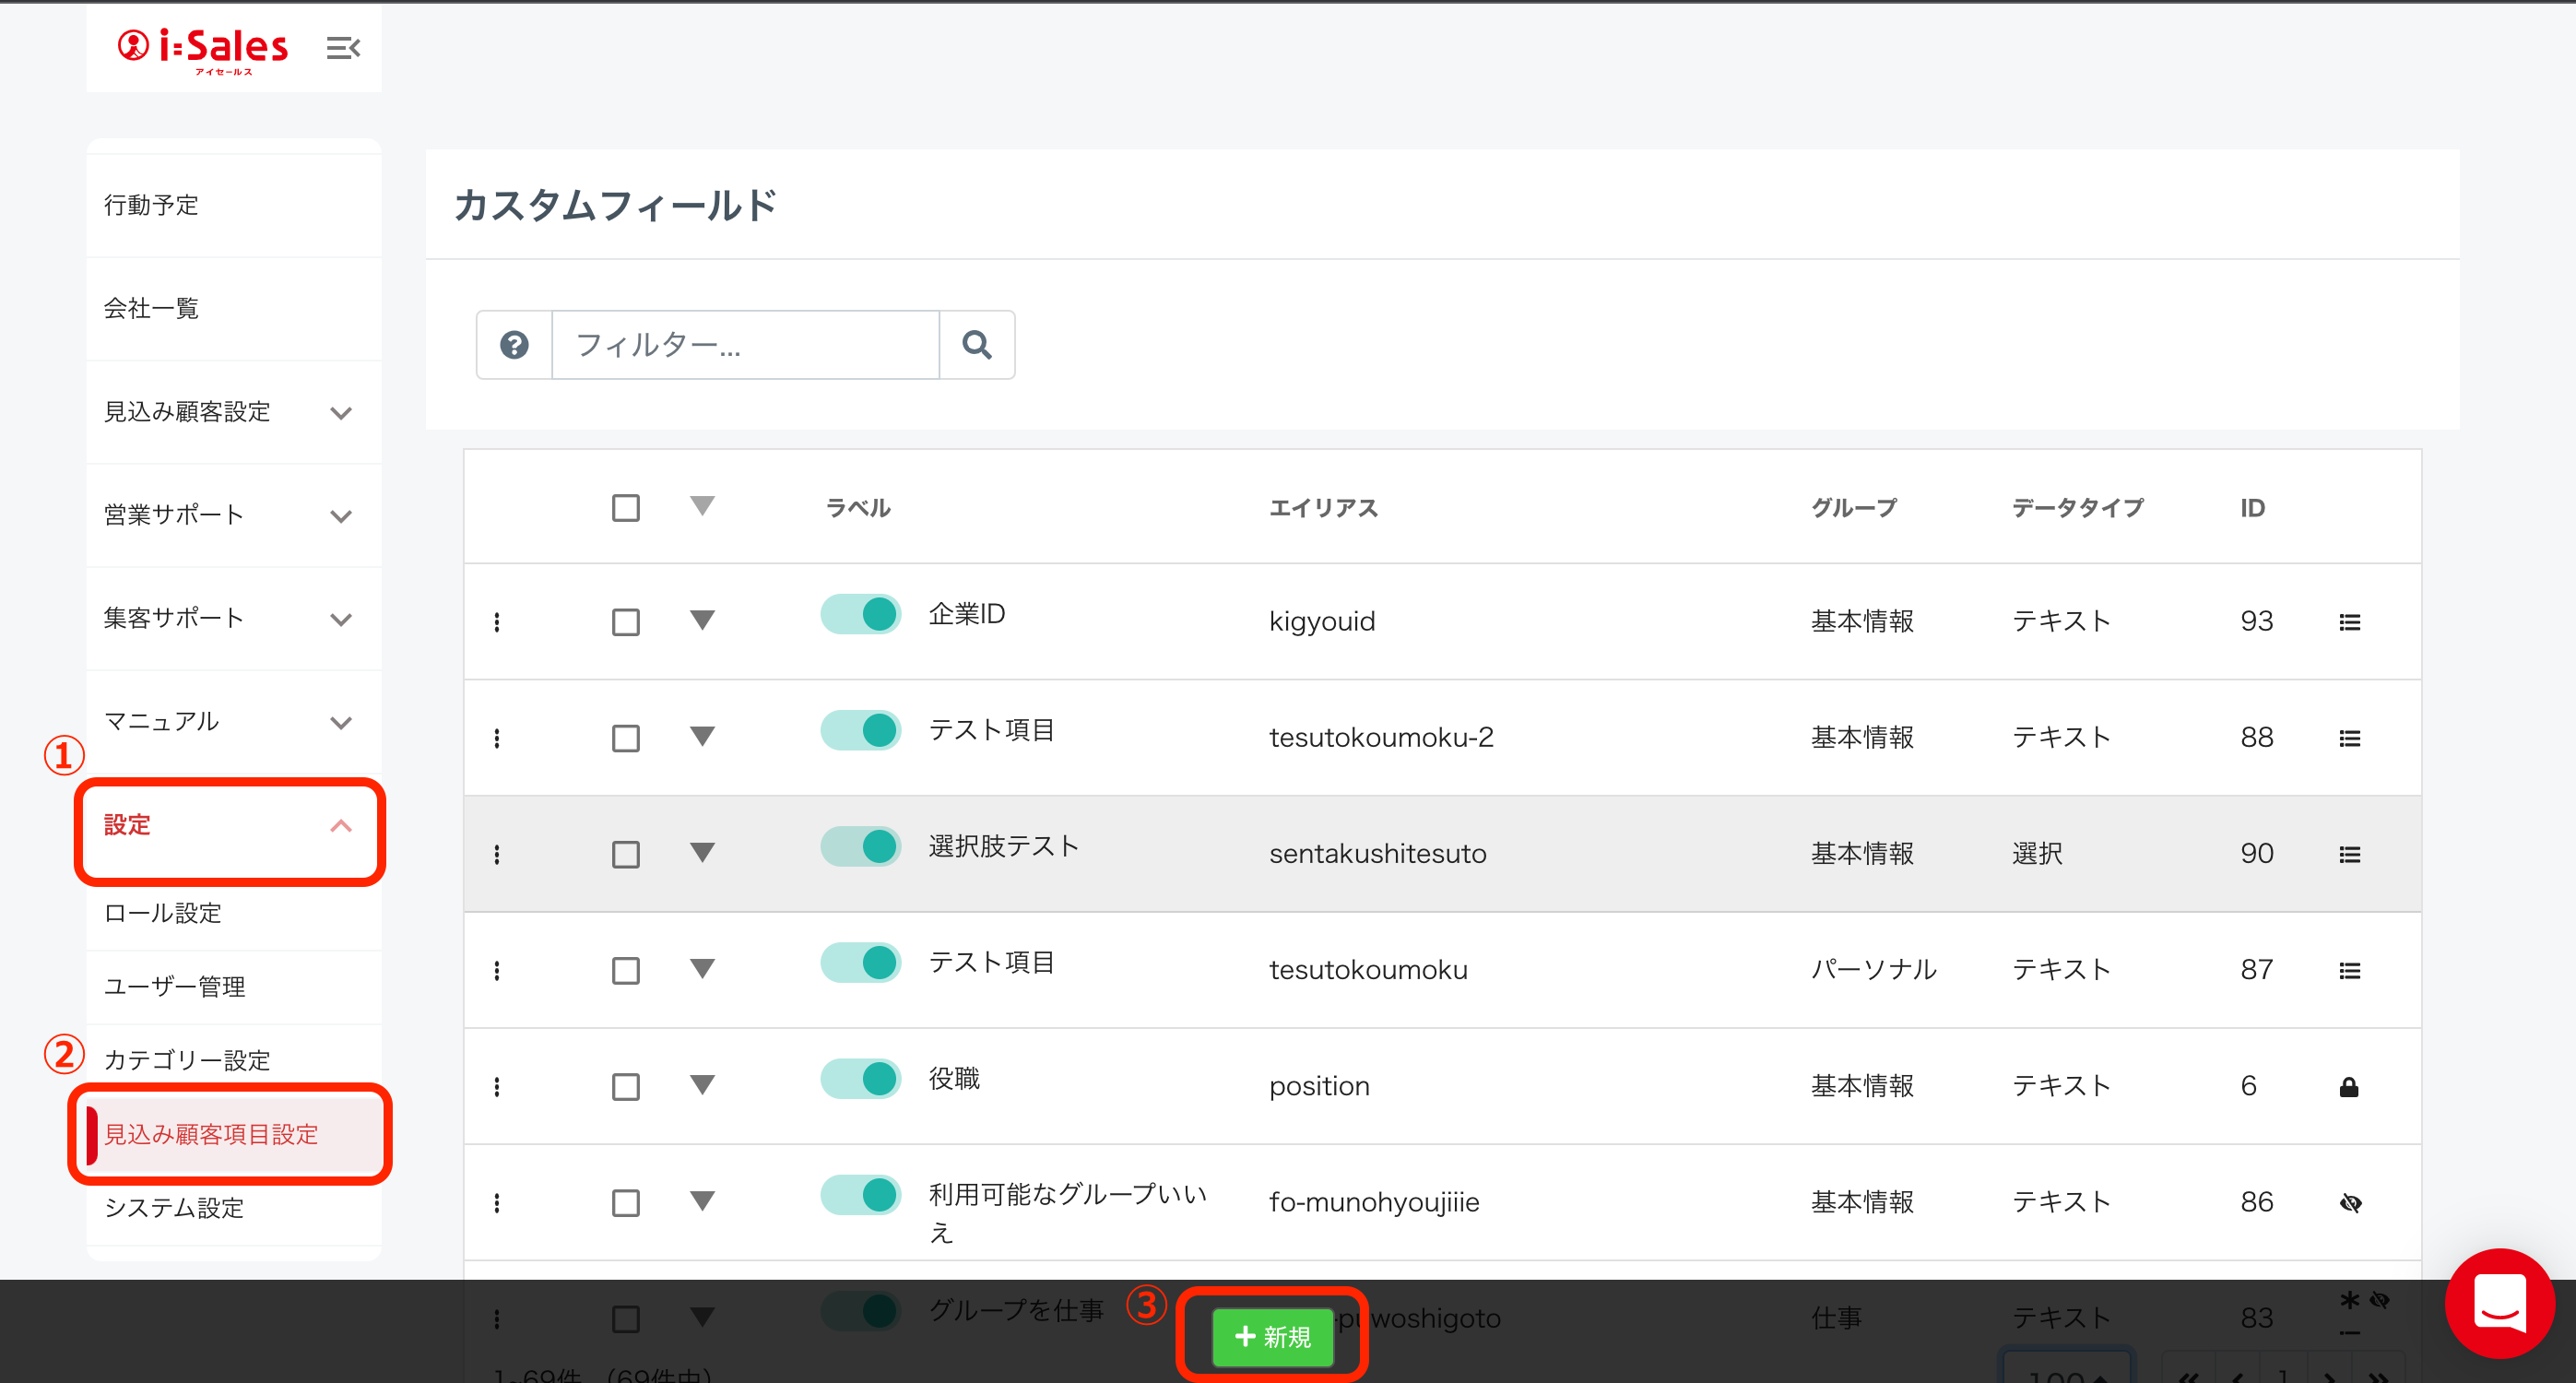2576x1383 pixels.
Task: Click the green 新規 button
Action: tap(1272, 1336)
